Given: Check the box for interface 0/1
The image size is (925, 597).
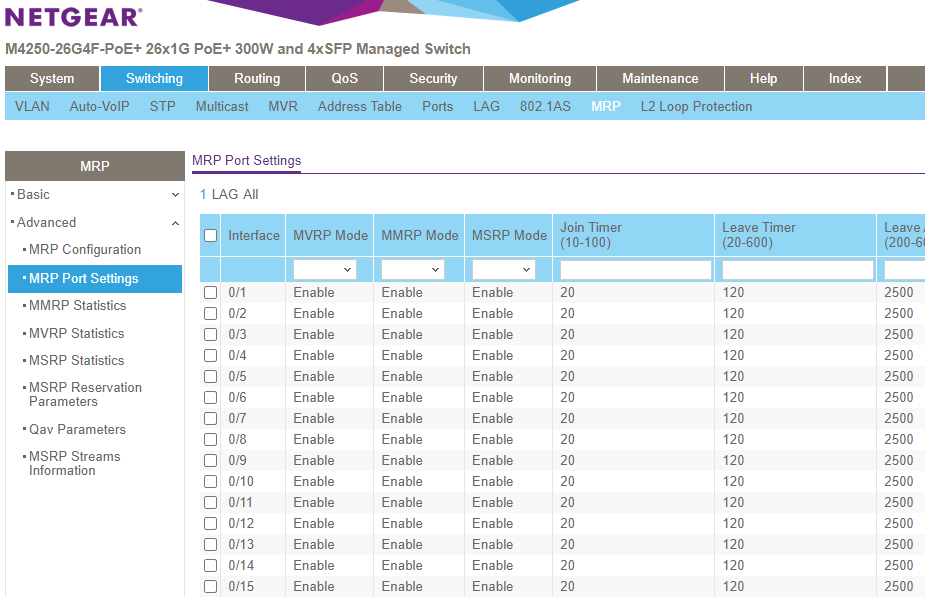Looking at the screenshot, I should 210,293.
